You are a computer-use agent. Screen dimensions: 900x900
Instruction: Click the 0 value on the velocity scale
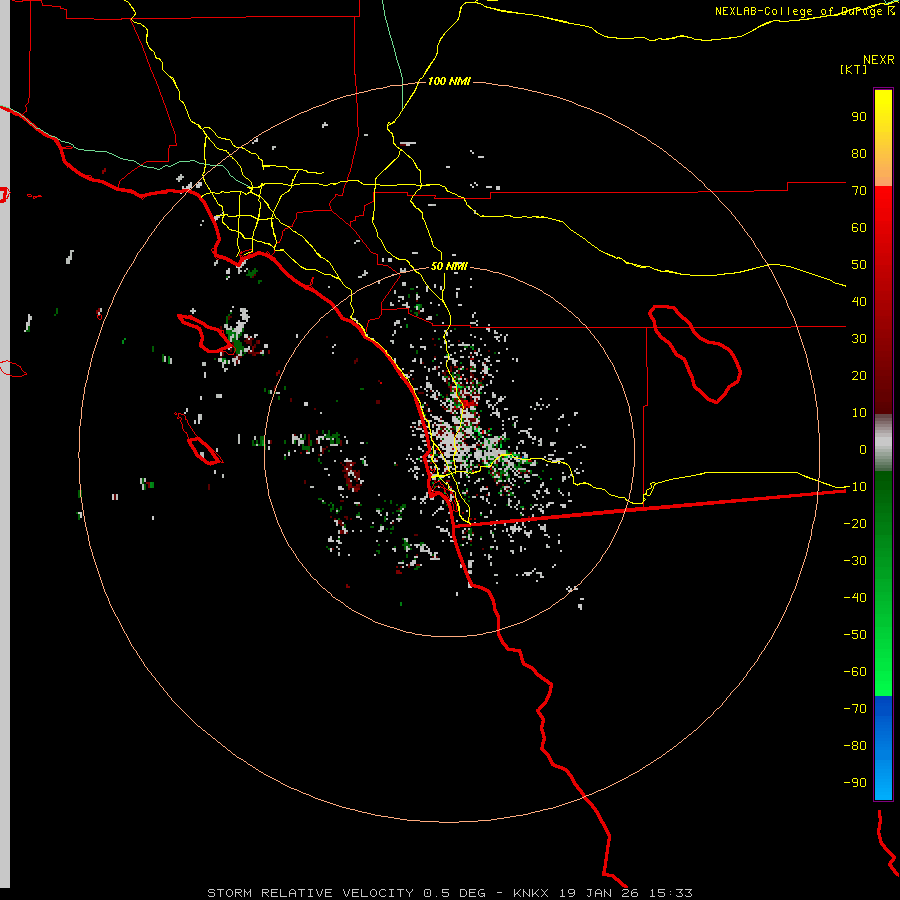click(863, 449)
